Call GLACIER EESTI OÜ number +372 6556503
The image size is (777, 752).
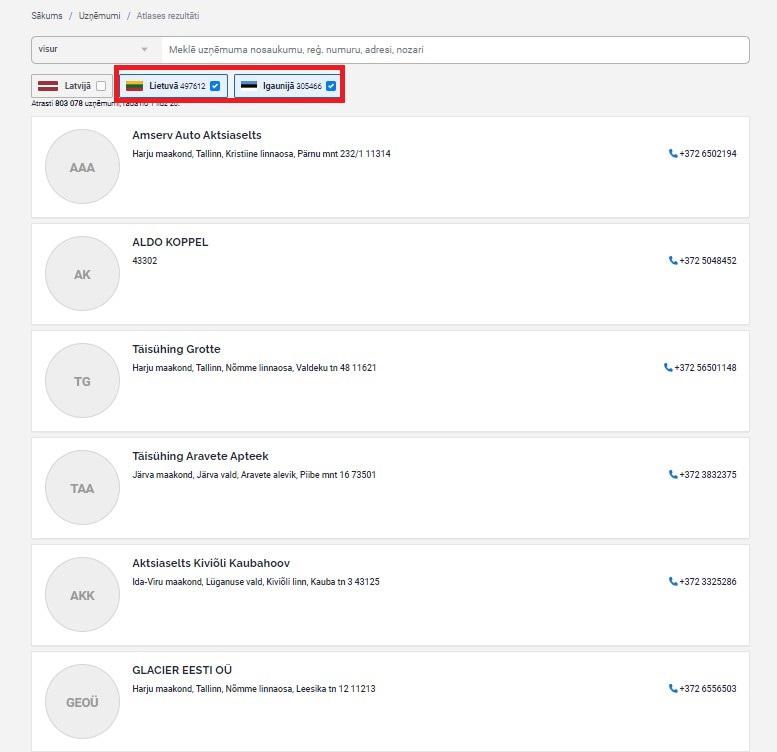coord(707,688)
